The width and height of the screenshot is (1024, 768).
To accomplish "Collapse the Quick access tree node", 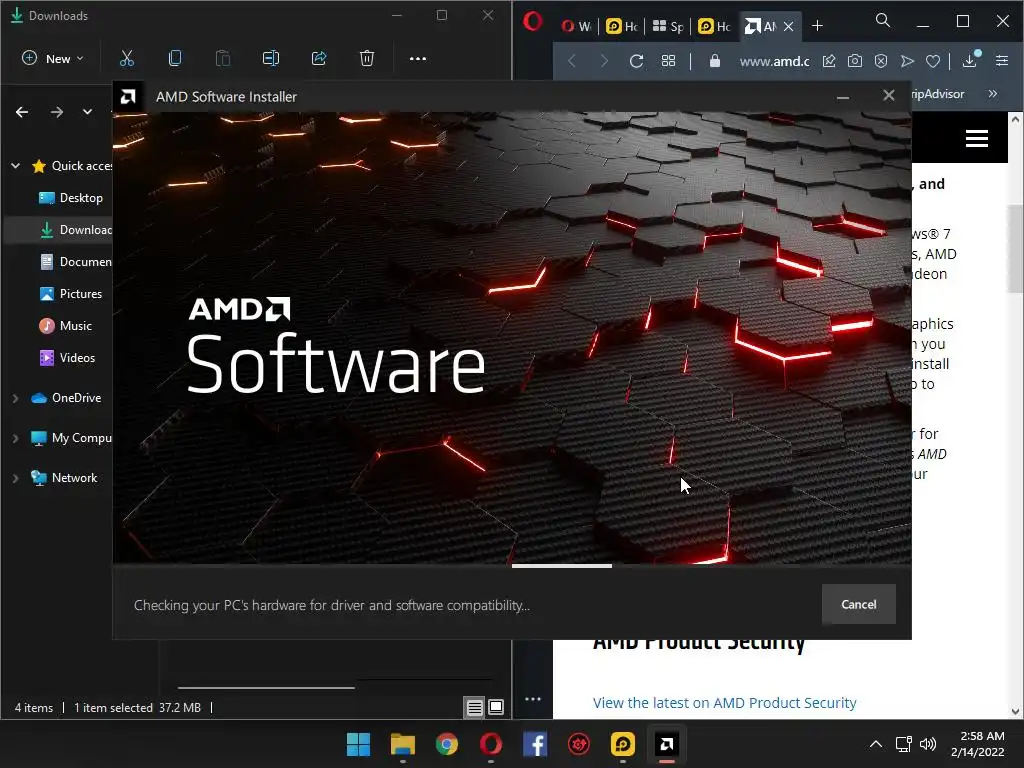I will tap(16, 166).
